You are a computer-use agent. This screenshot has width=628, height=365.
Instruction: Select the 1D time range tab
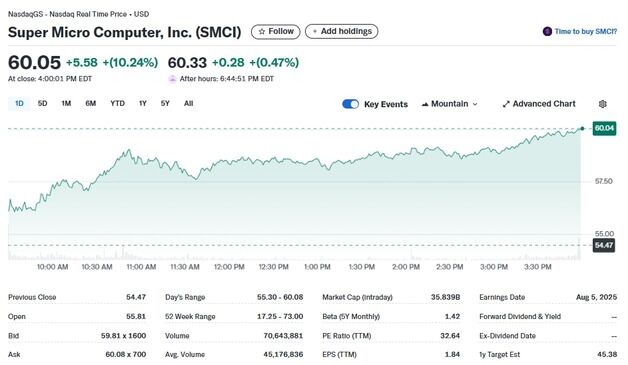click(19, 103)
